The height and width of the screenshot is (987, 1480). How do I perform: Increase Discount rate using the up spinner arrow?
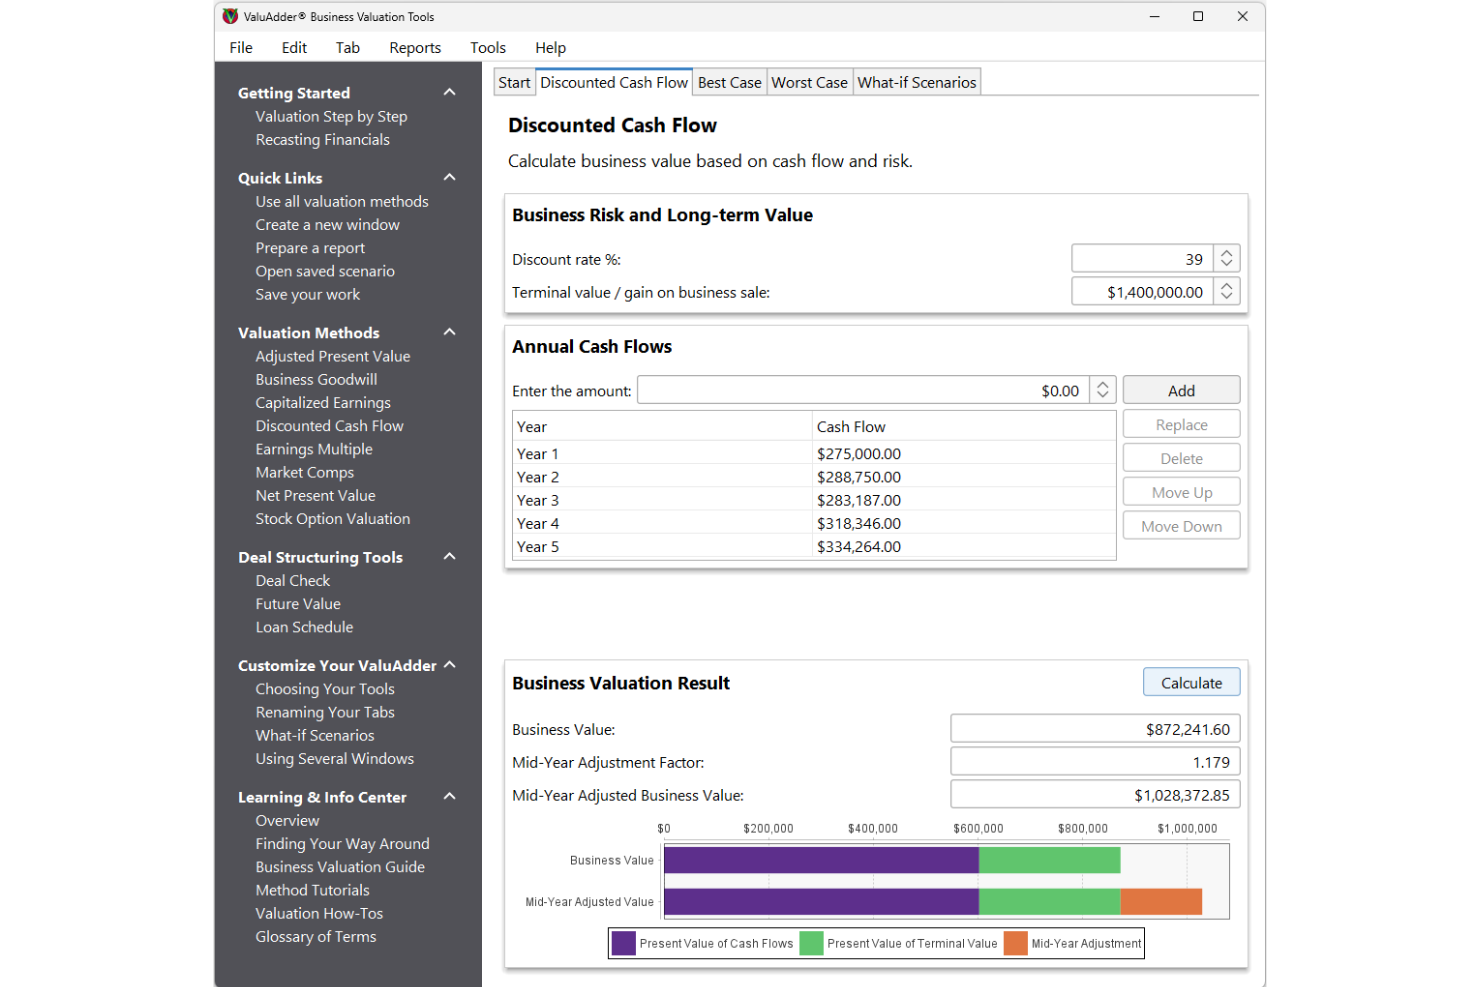(x=1227, y=252)
